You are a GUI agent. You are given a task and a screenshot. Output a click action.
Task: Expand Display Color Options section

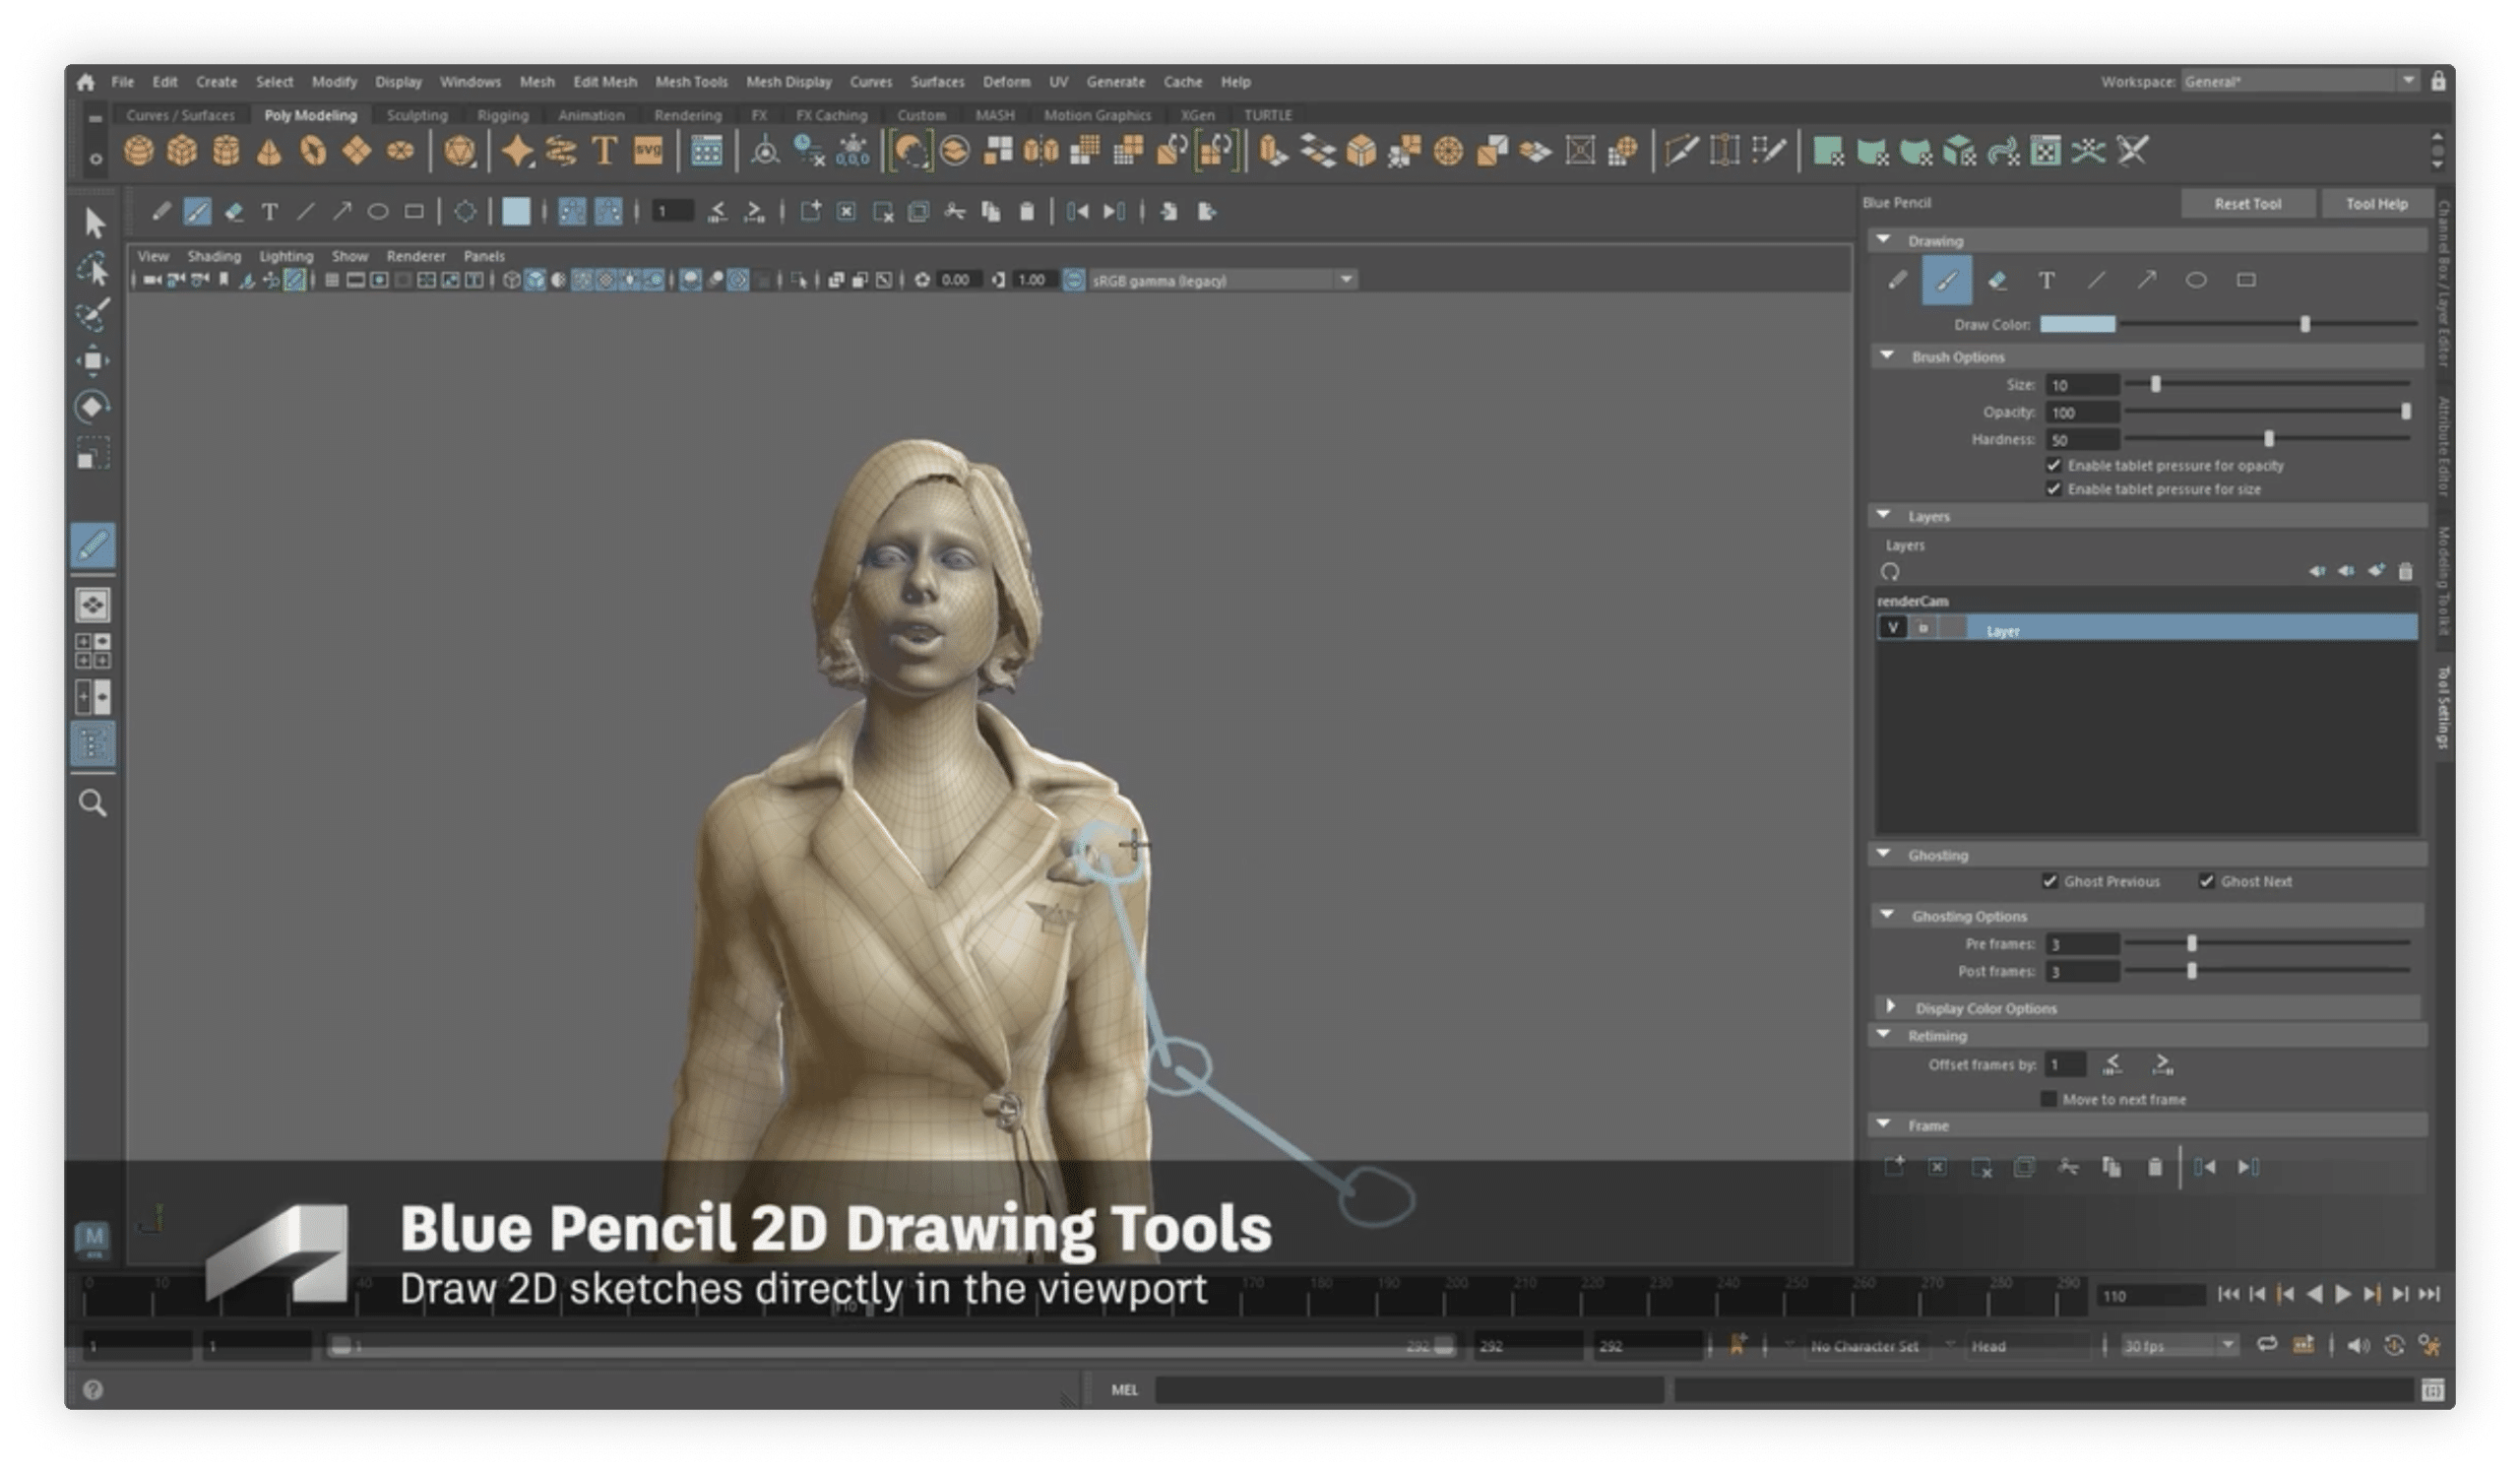(1890, 1006)
